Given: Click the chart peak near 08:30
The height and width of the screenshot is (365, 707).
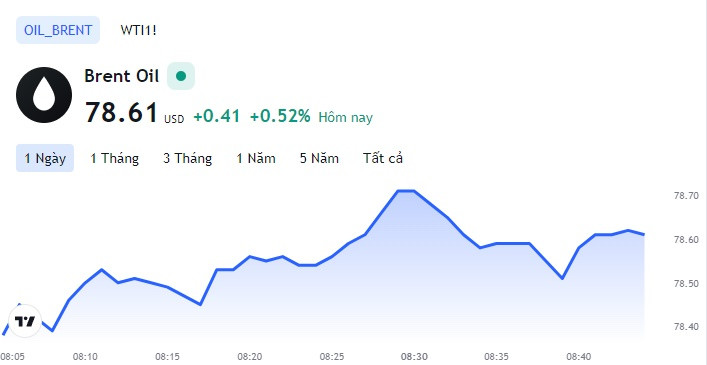Looking at the screenshot, I should [x=406, y=191].
